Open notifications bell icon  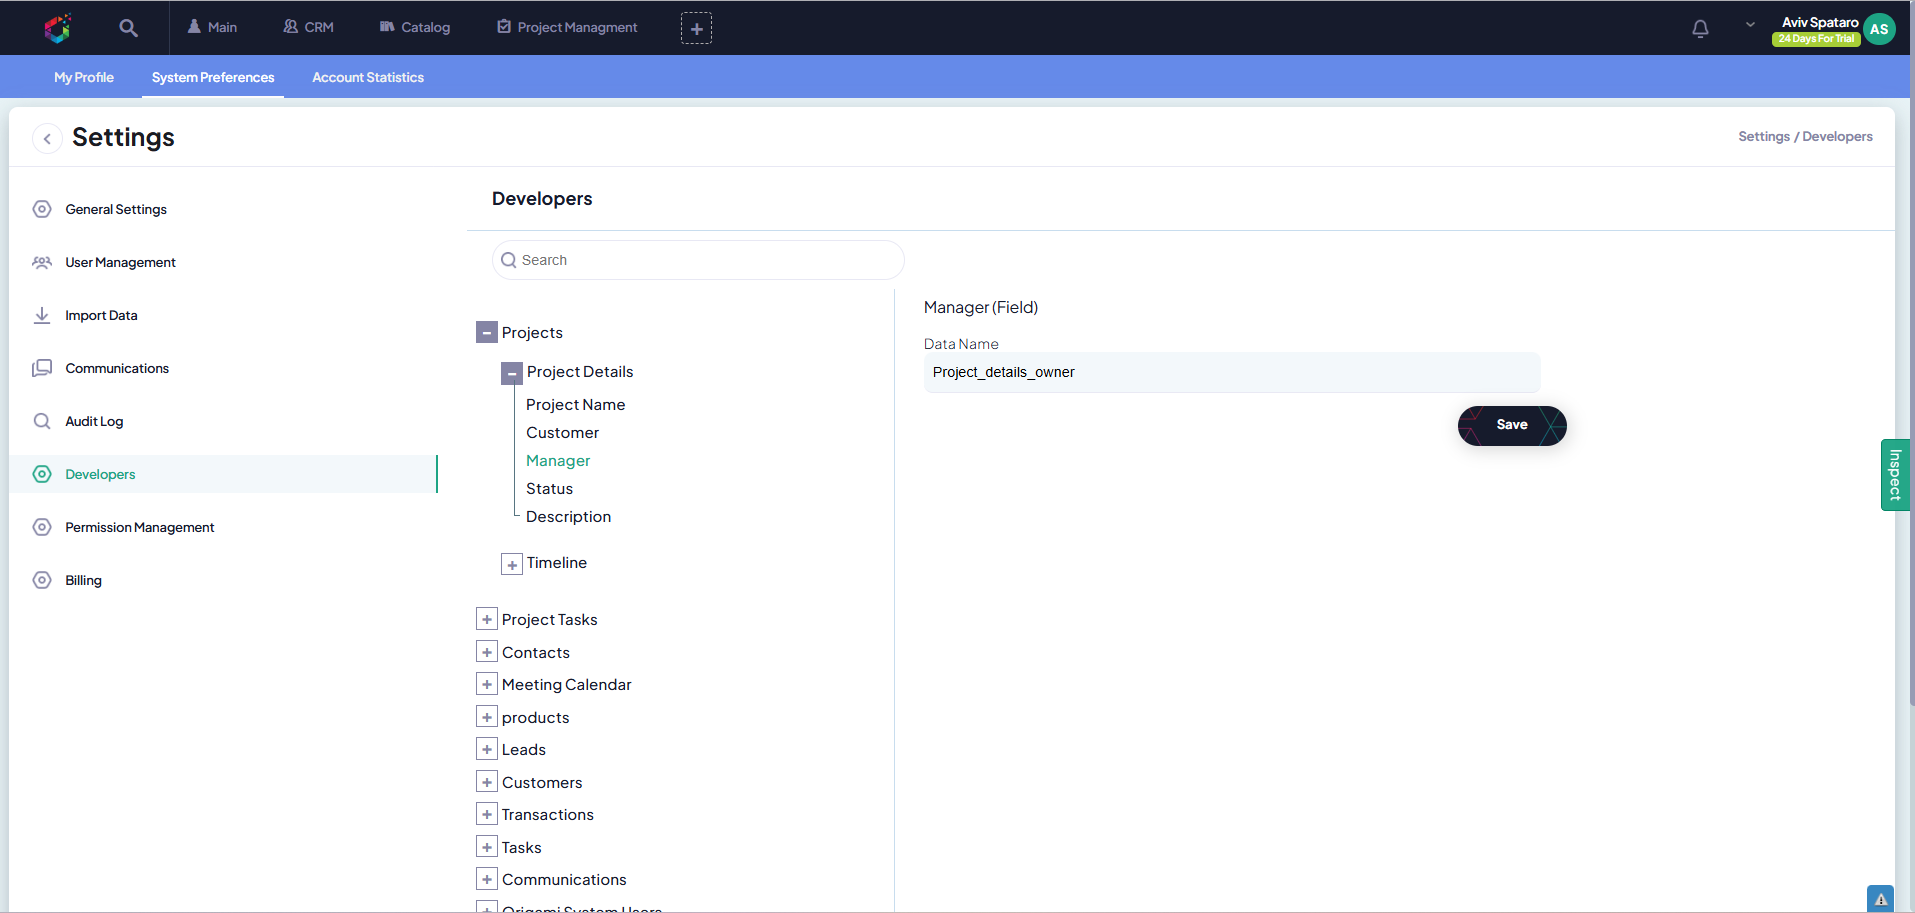[1700, 28]
